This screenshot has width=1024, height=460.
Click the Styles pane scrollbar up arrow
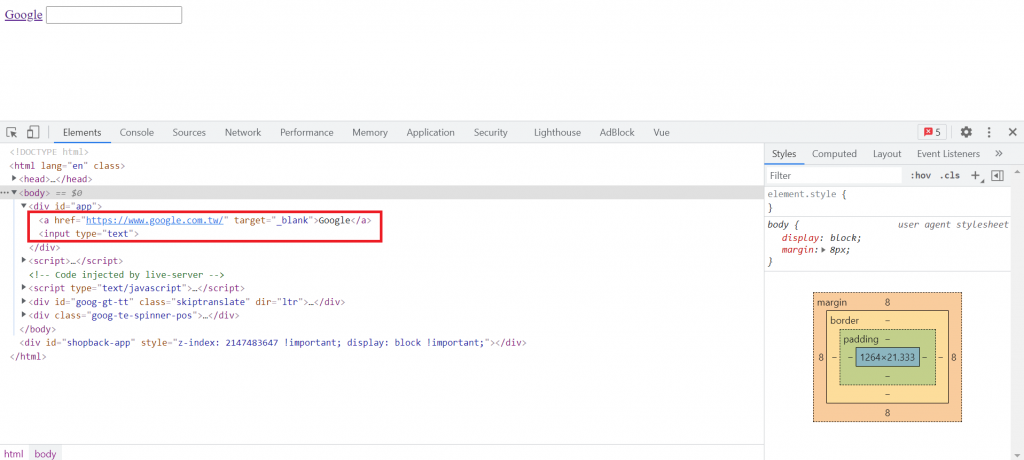1017,172
